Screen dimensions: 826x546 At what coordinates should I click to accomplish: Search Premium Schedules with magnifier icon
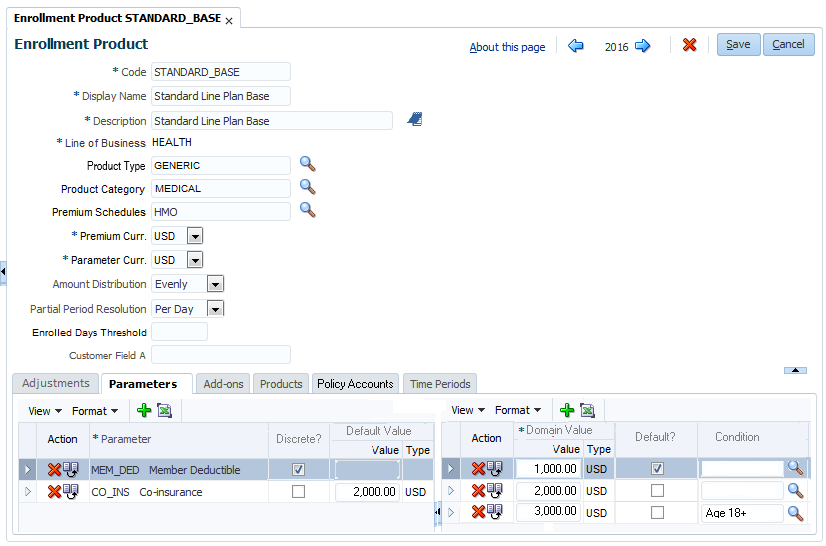pyautogui.click(x=308, y=210)
